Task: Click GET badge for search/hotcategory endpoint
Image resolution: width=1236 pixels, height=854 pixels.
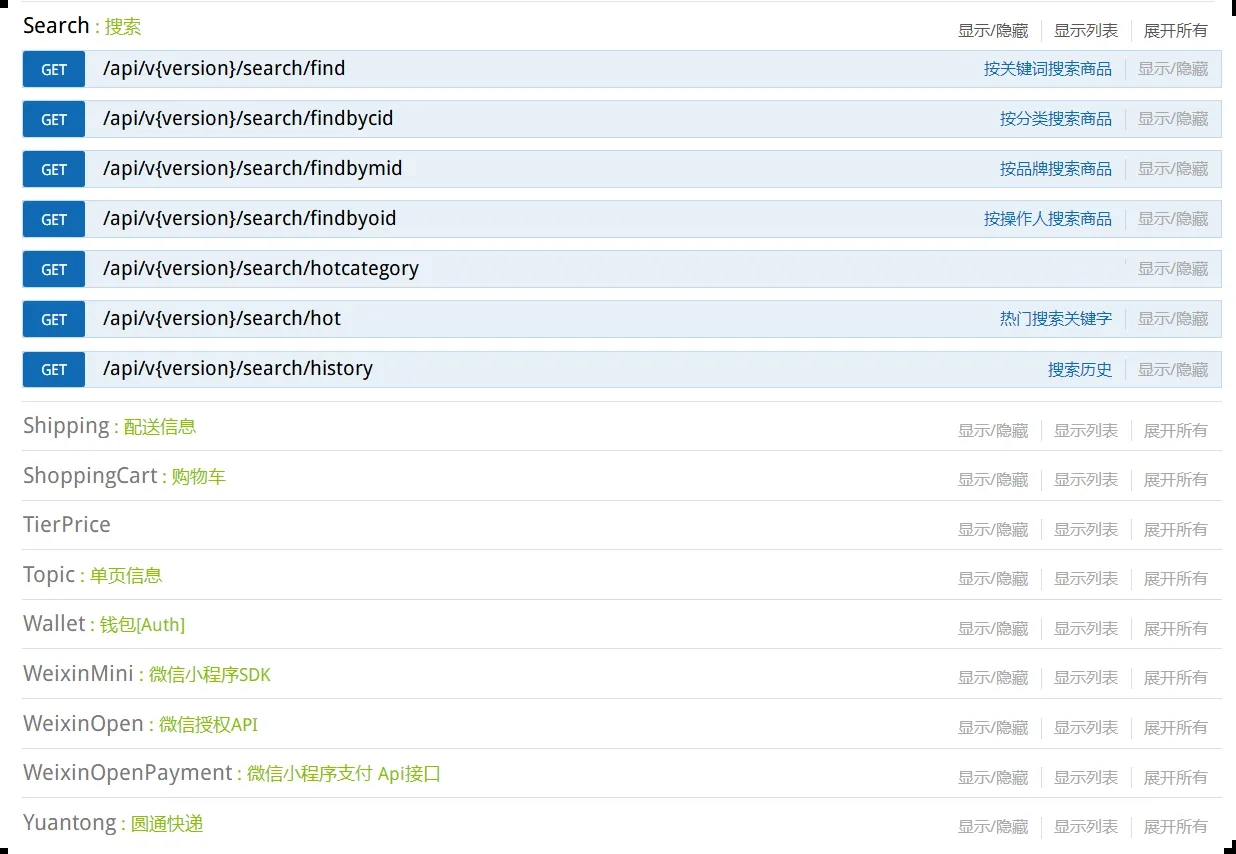Action: [54, 269]
